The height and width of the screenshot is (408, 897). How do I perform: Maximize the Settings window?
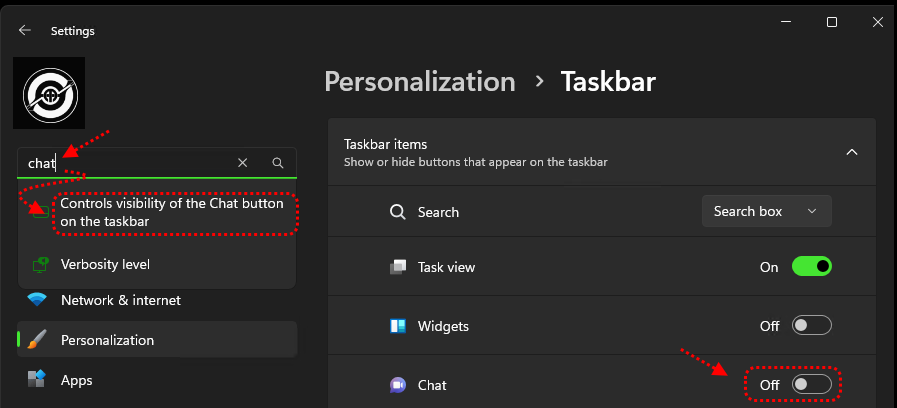point(831,22)
